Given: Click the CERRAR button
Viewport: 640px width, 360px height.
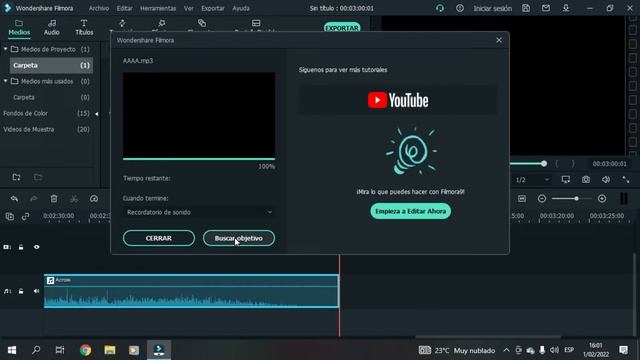Looking at the screenshot, I should click(x=159, y=238).
